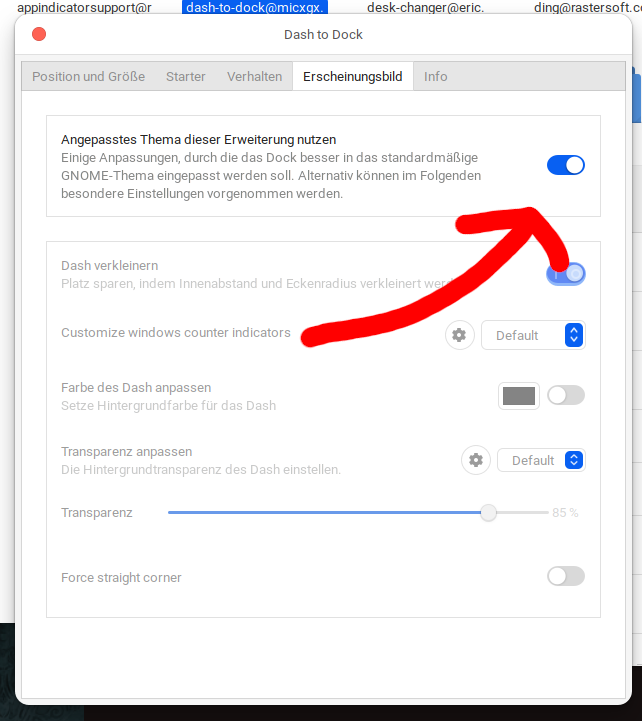
Task: Switch to the Starter tab
Action: tap(186, 76)
